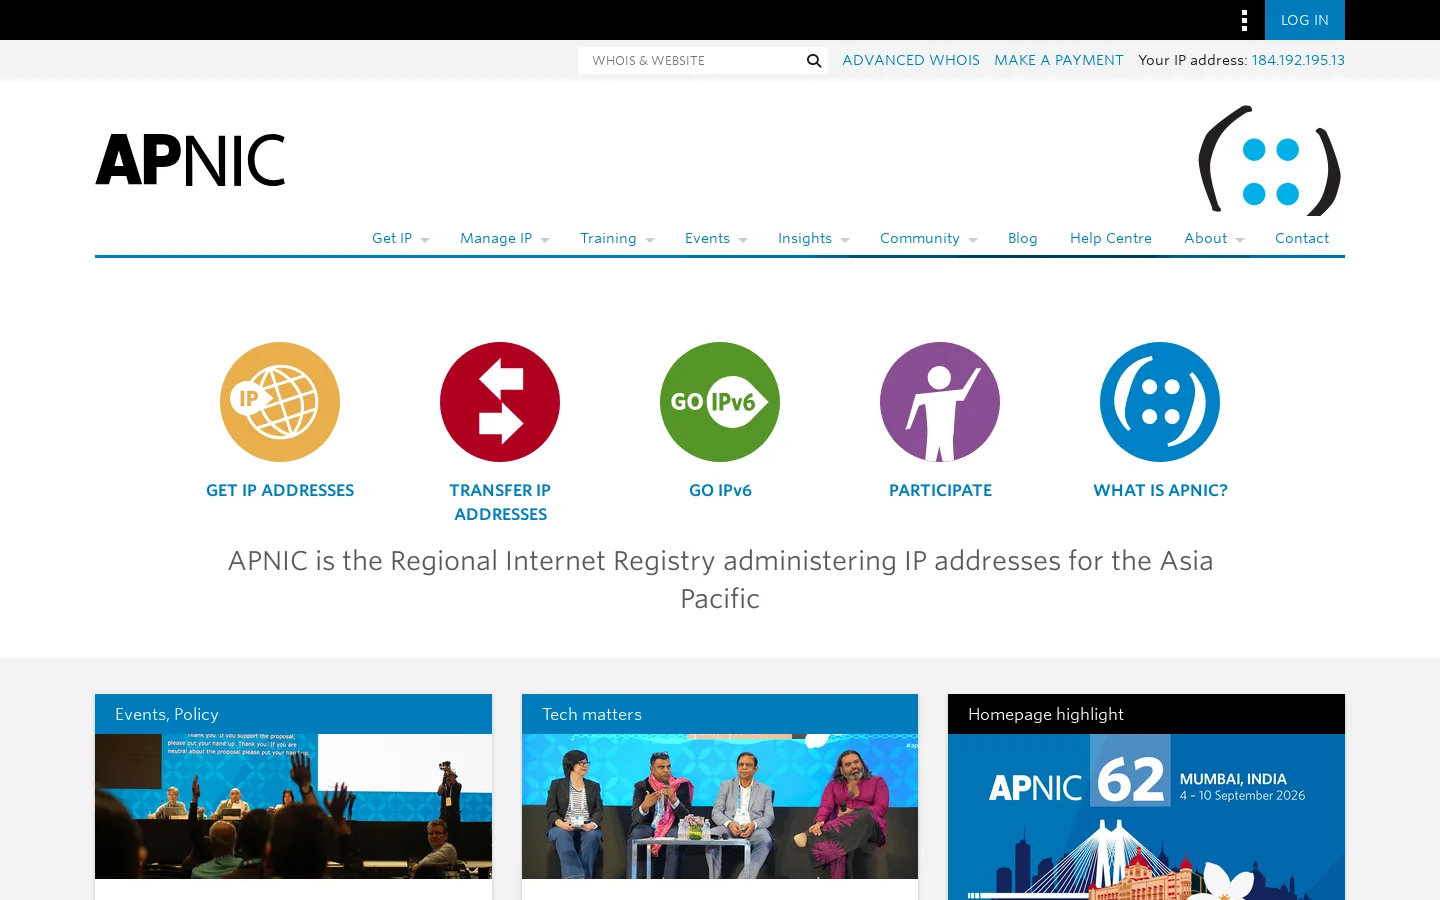Click the blue What is APNIC icon

coord(1160,402)
